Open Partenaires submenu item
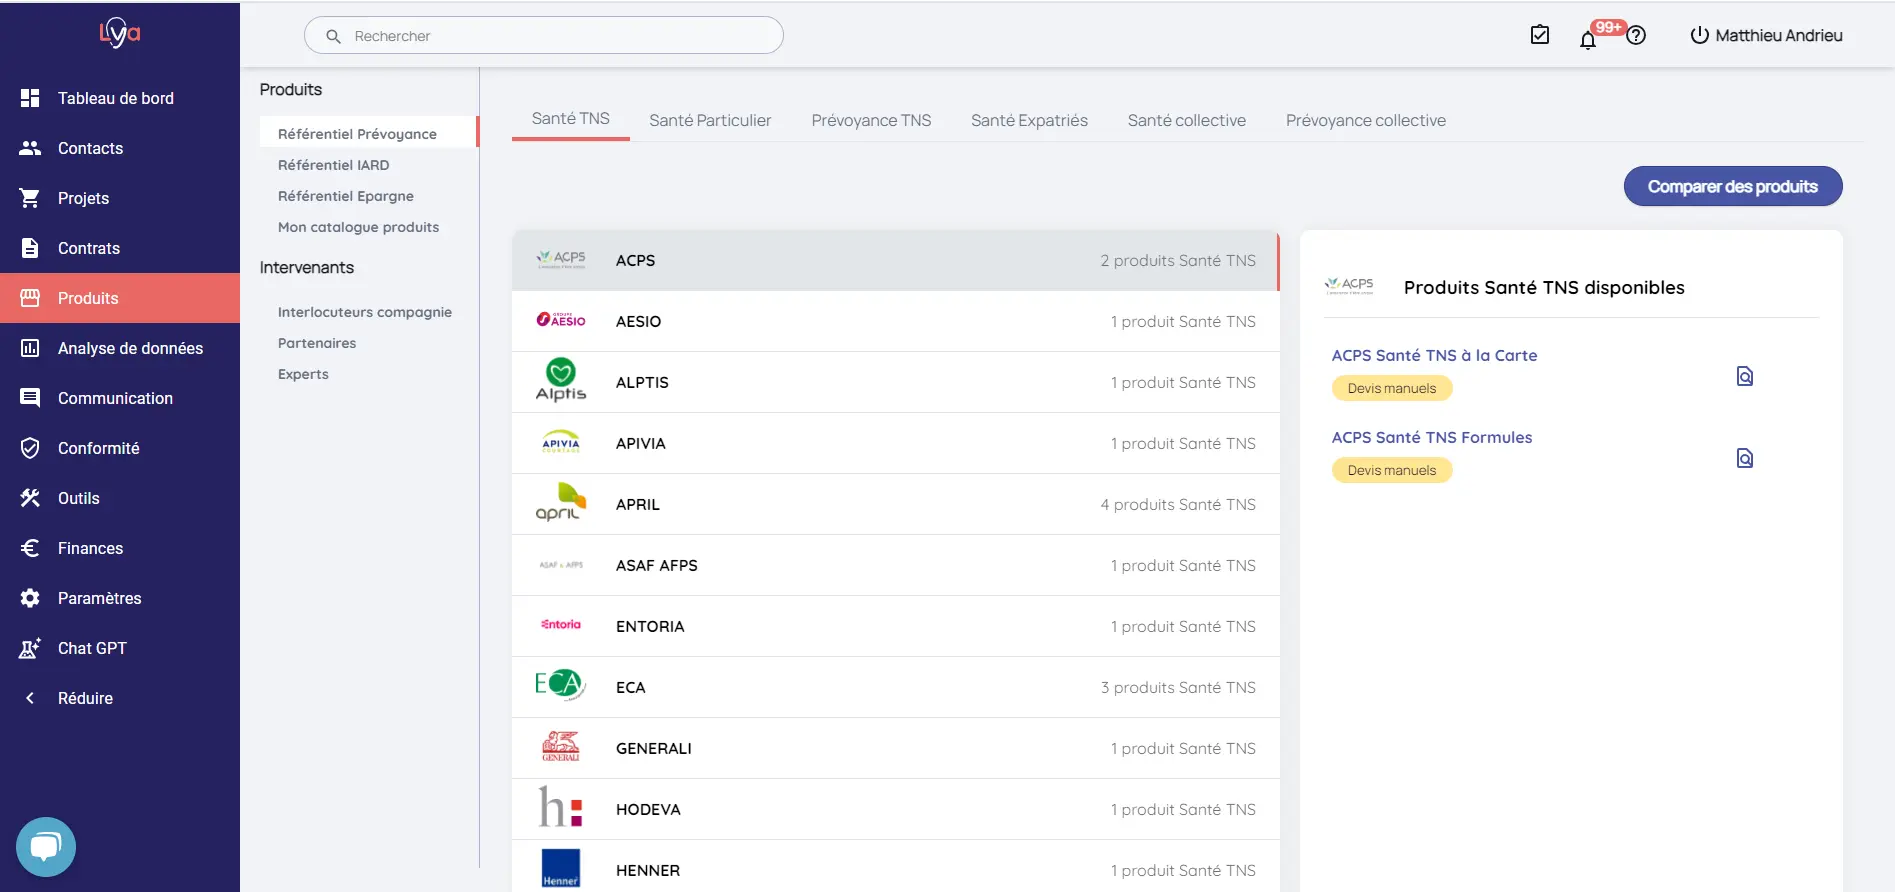The height and width of the screenshot is (892, 1895). tap(317, 343)
